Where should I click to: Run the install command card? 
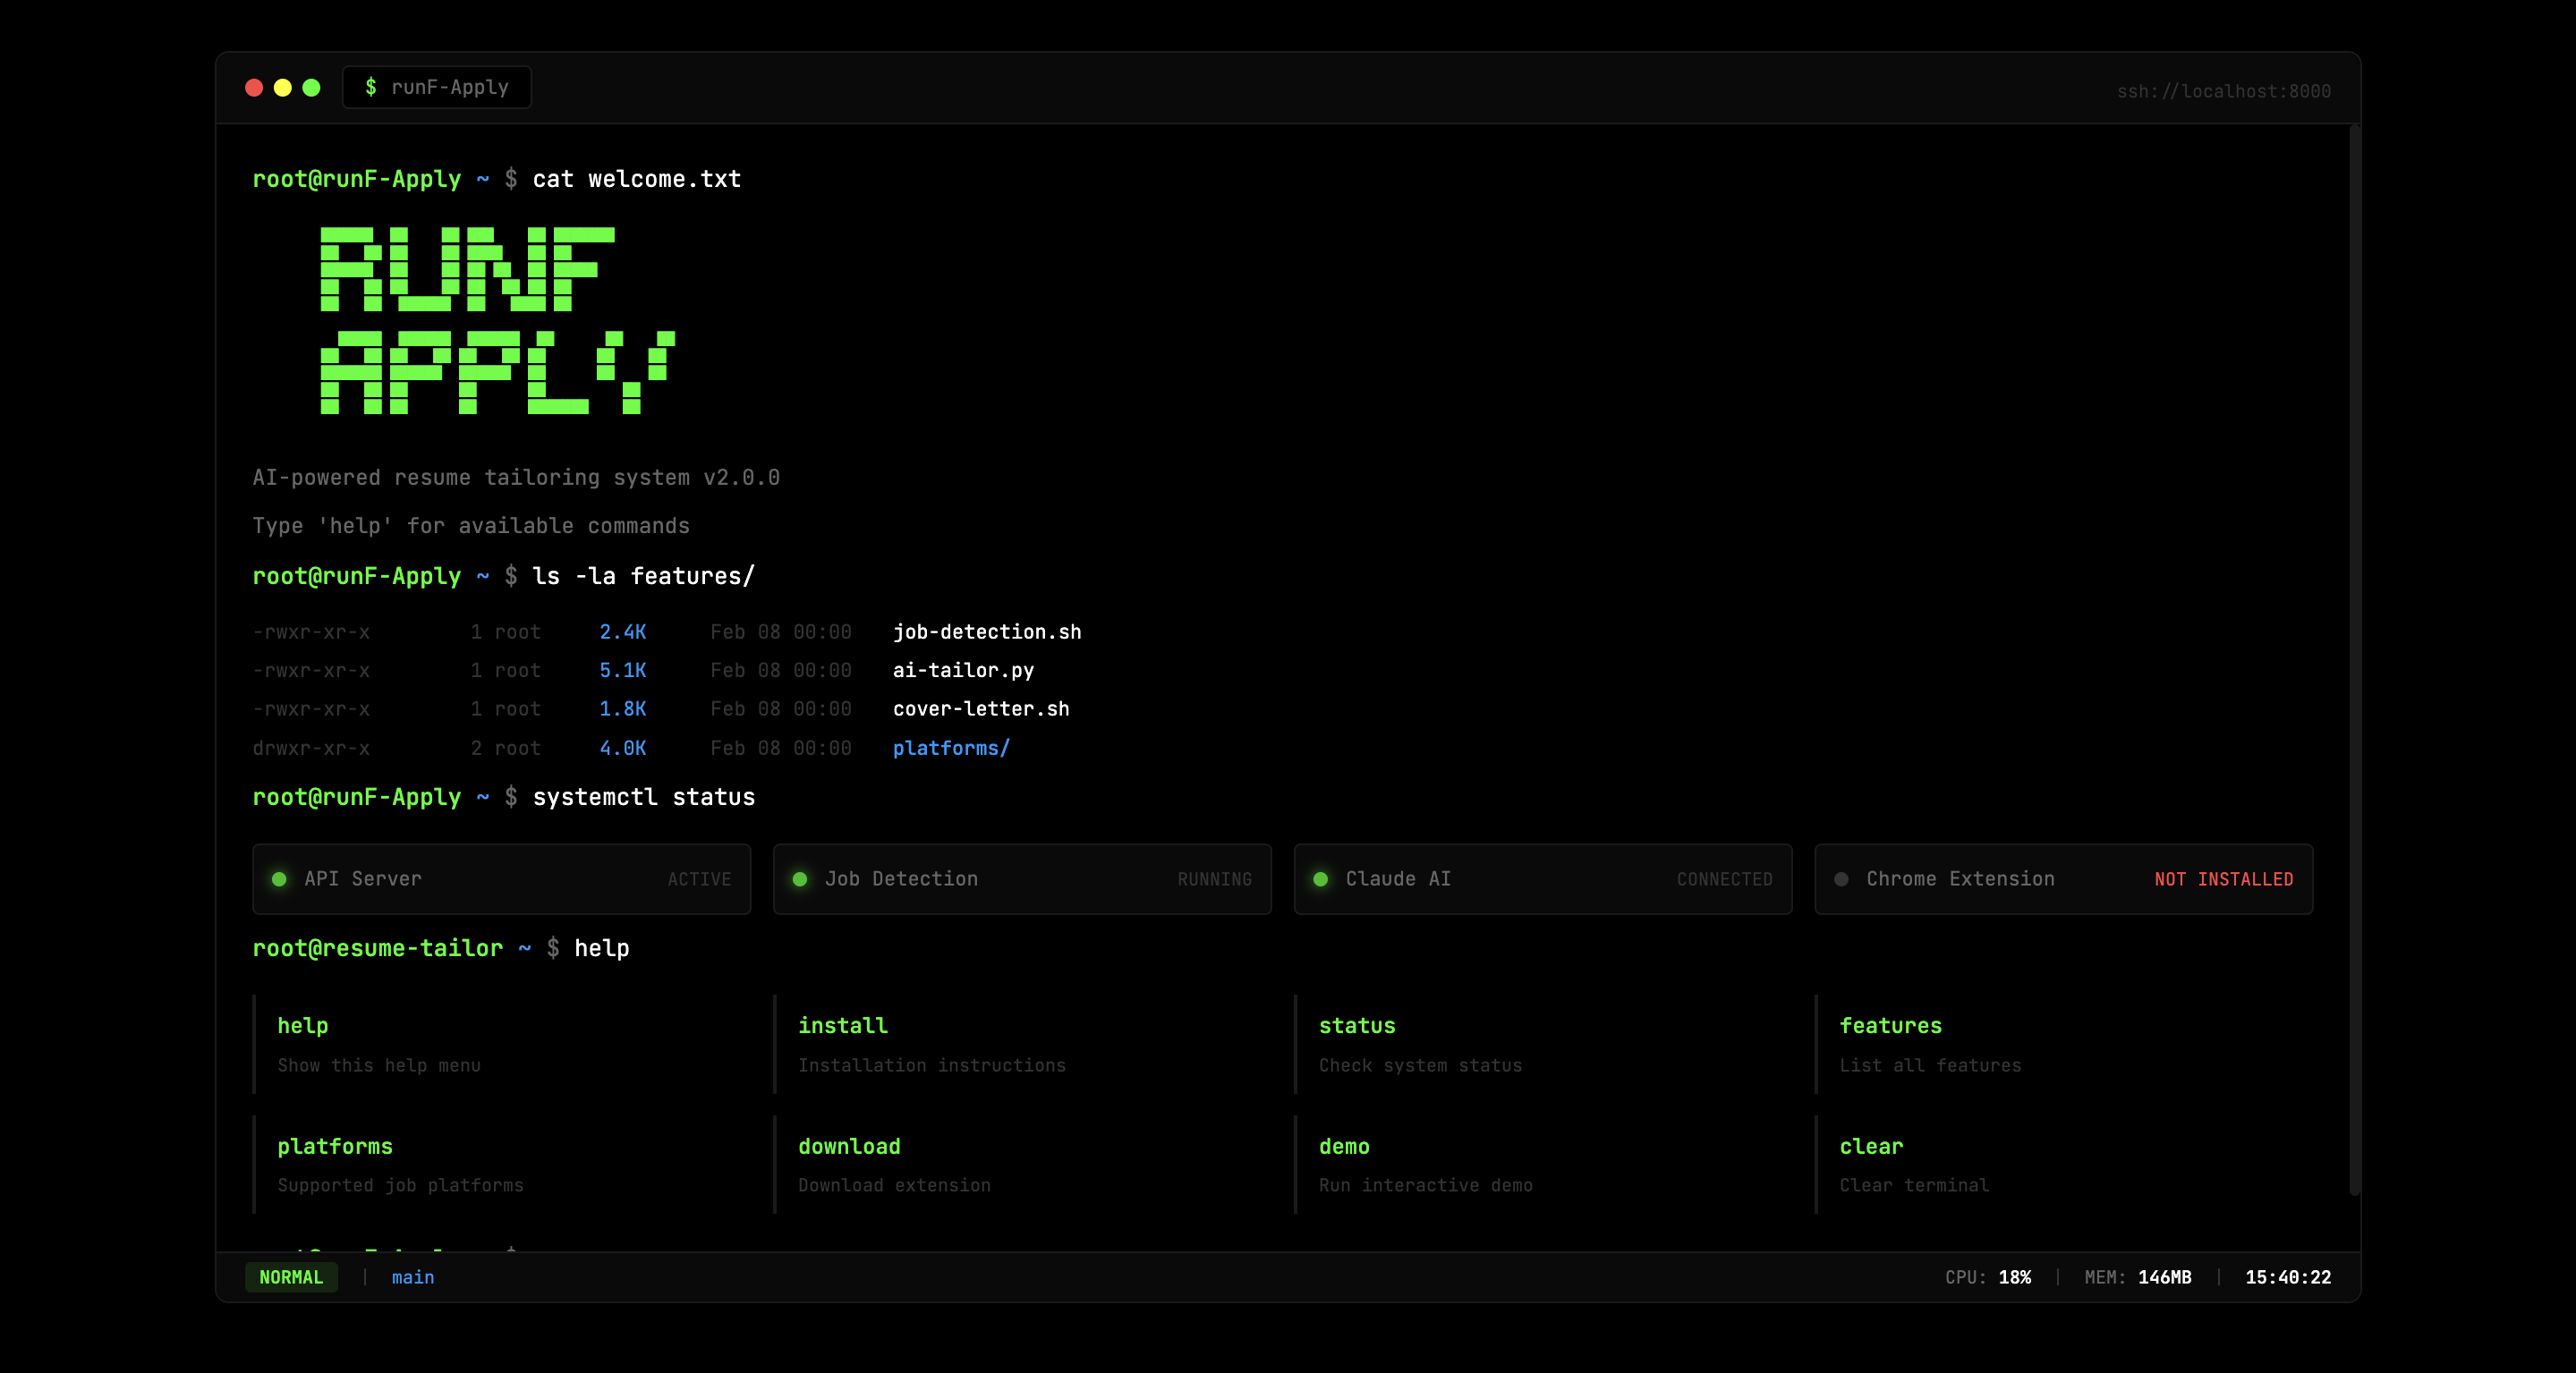843,1026
